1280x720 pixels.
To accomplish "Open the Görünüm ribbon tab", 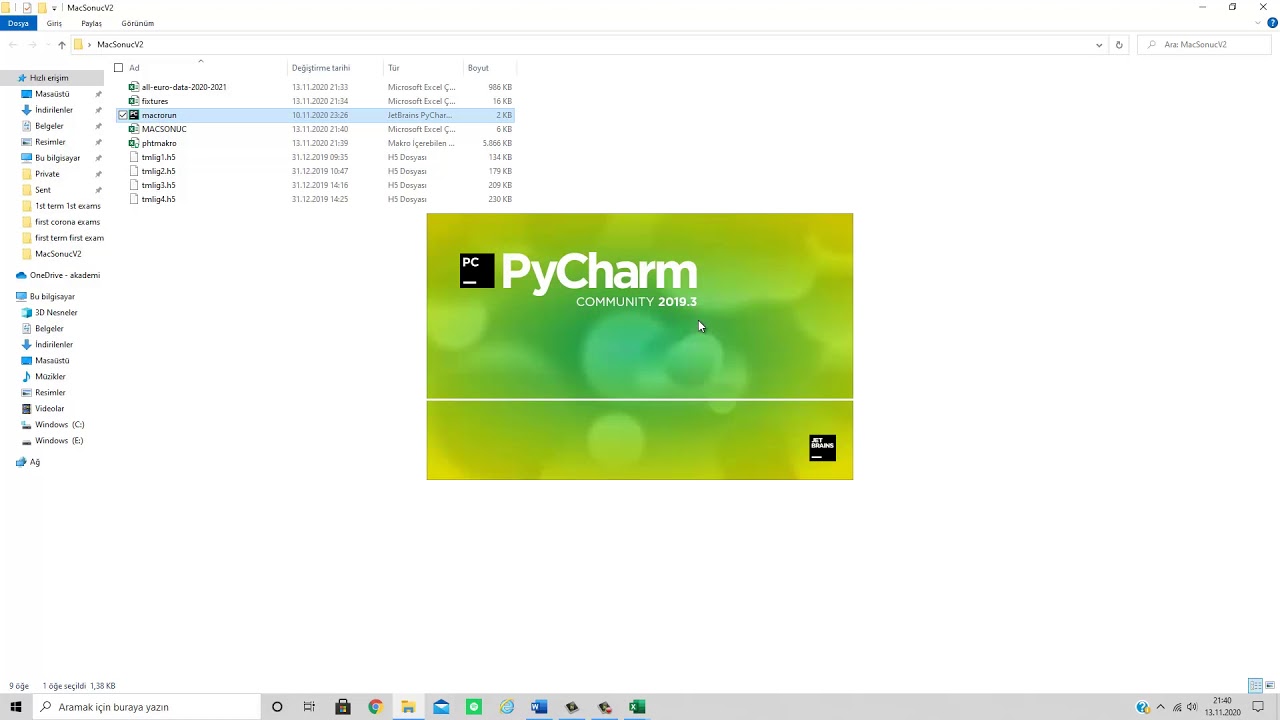I will tap(137, 23).
